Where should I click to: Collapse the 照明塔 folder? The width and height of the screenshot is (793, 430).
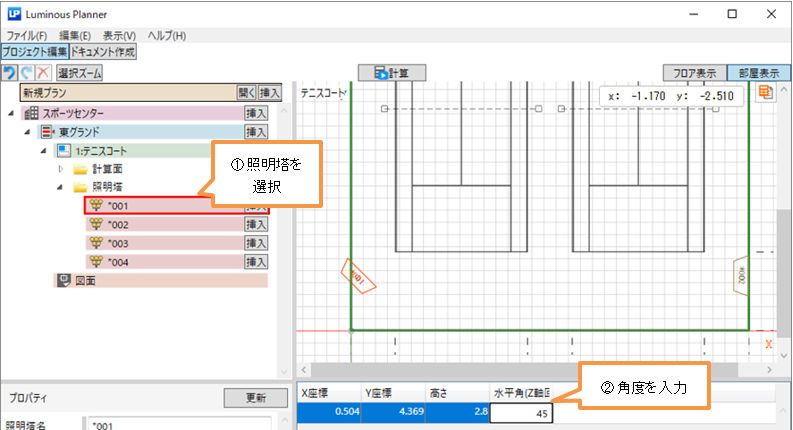click(60, 187)
